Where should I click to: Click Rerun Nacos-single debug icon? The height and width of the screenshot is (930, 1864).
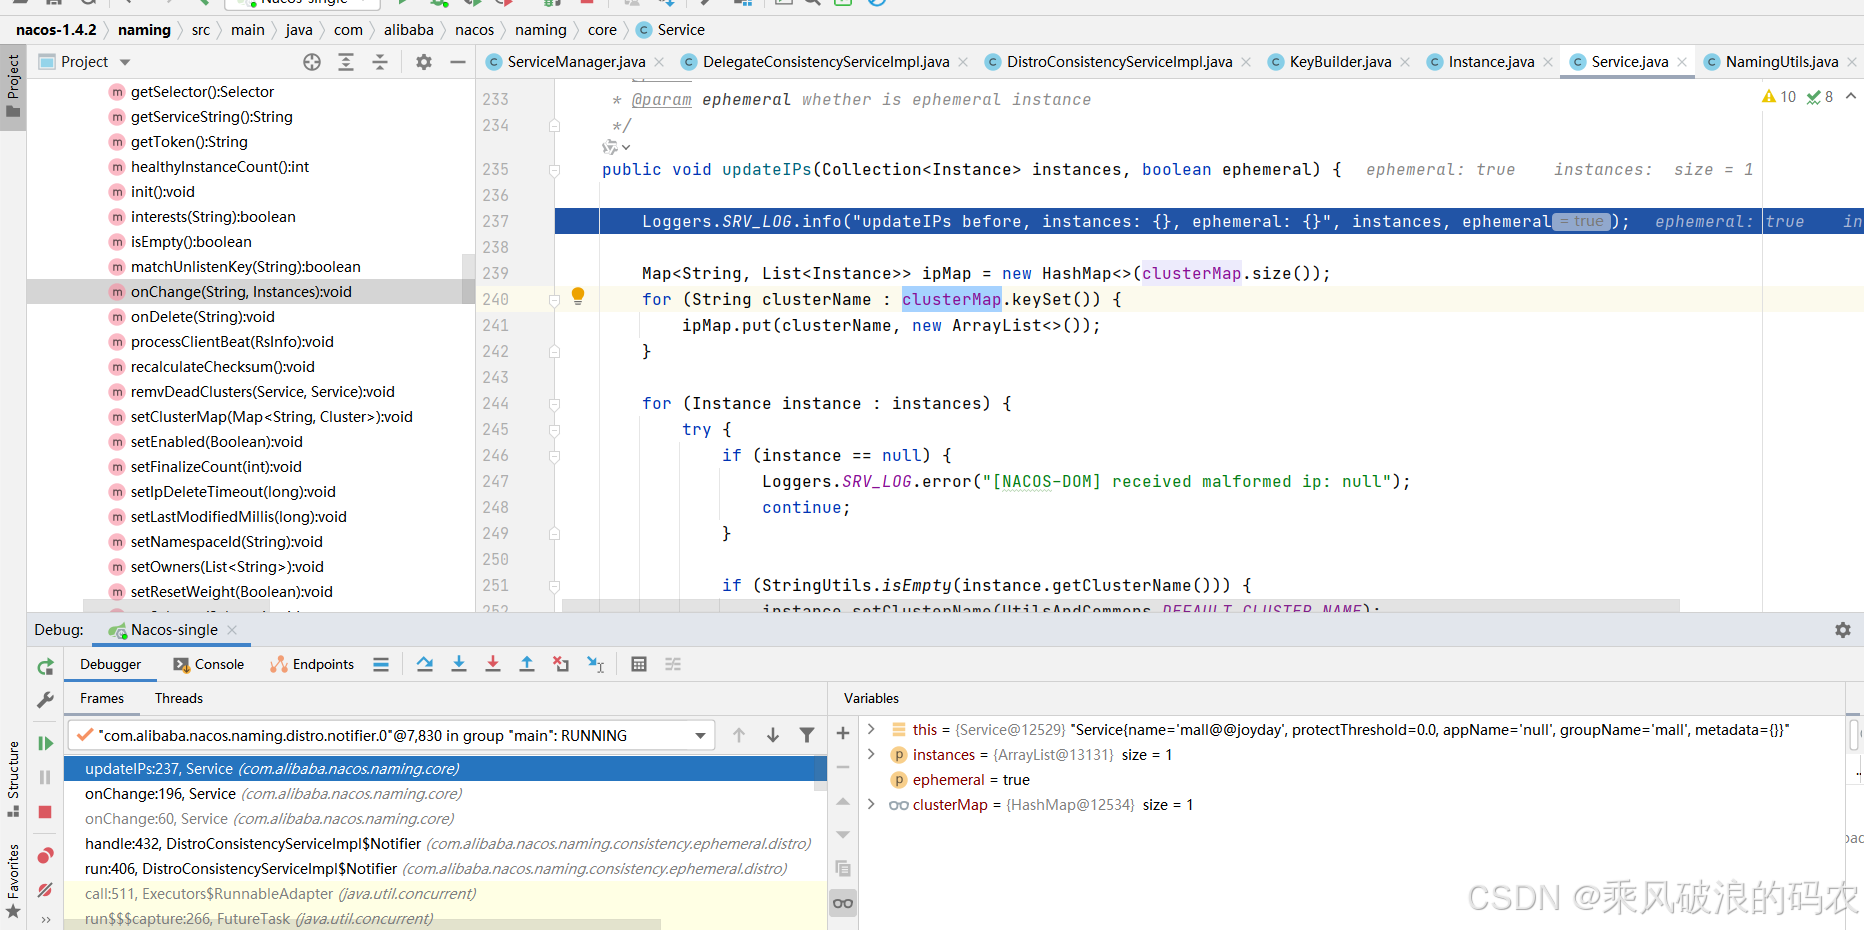click(45, 666)
